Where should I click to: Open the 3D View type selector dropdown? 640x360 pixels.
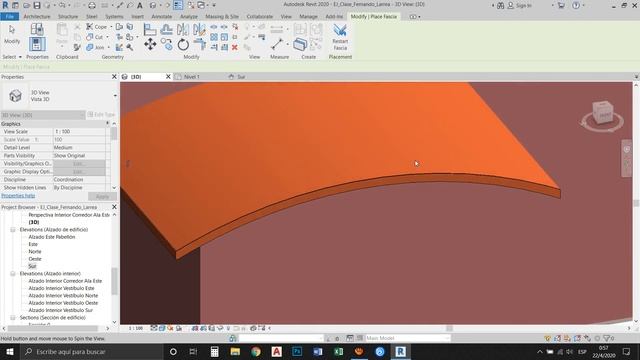pyautogui.click(x=115, y=96)
